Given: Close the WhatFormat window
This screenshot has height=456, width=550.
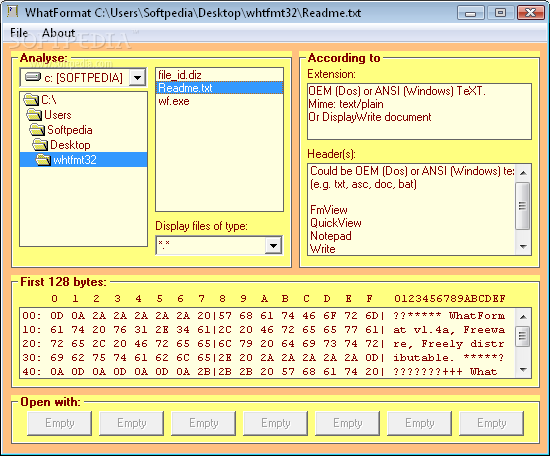Looking at the screenshot, I should [530, 13].
